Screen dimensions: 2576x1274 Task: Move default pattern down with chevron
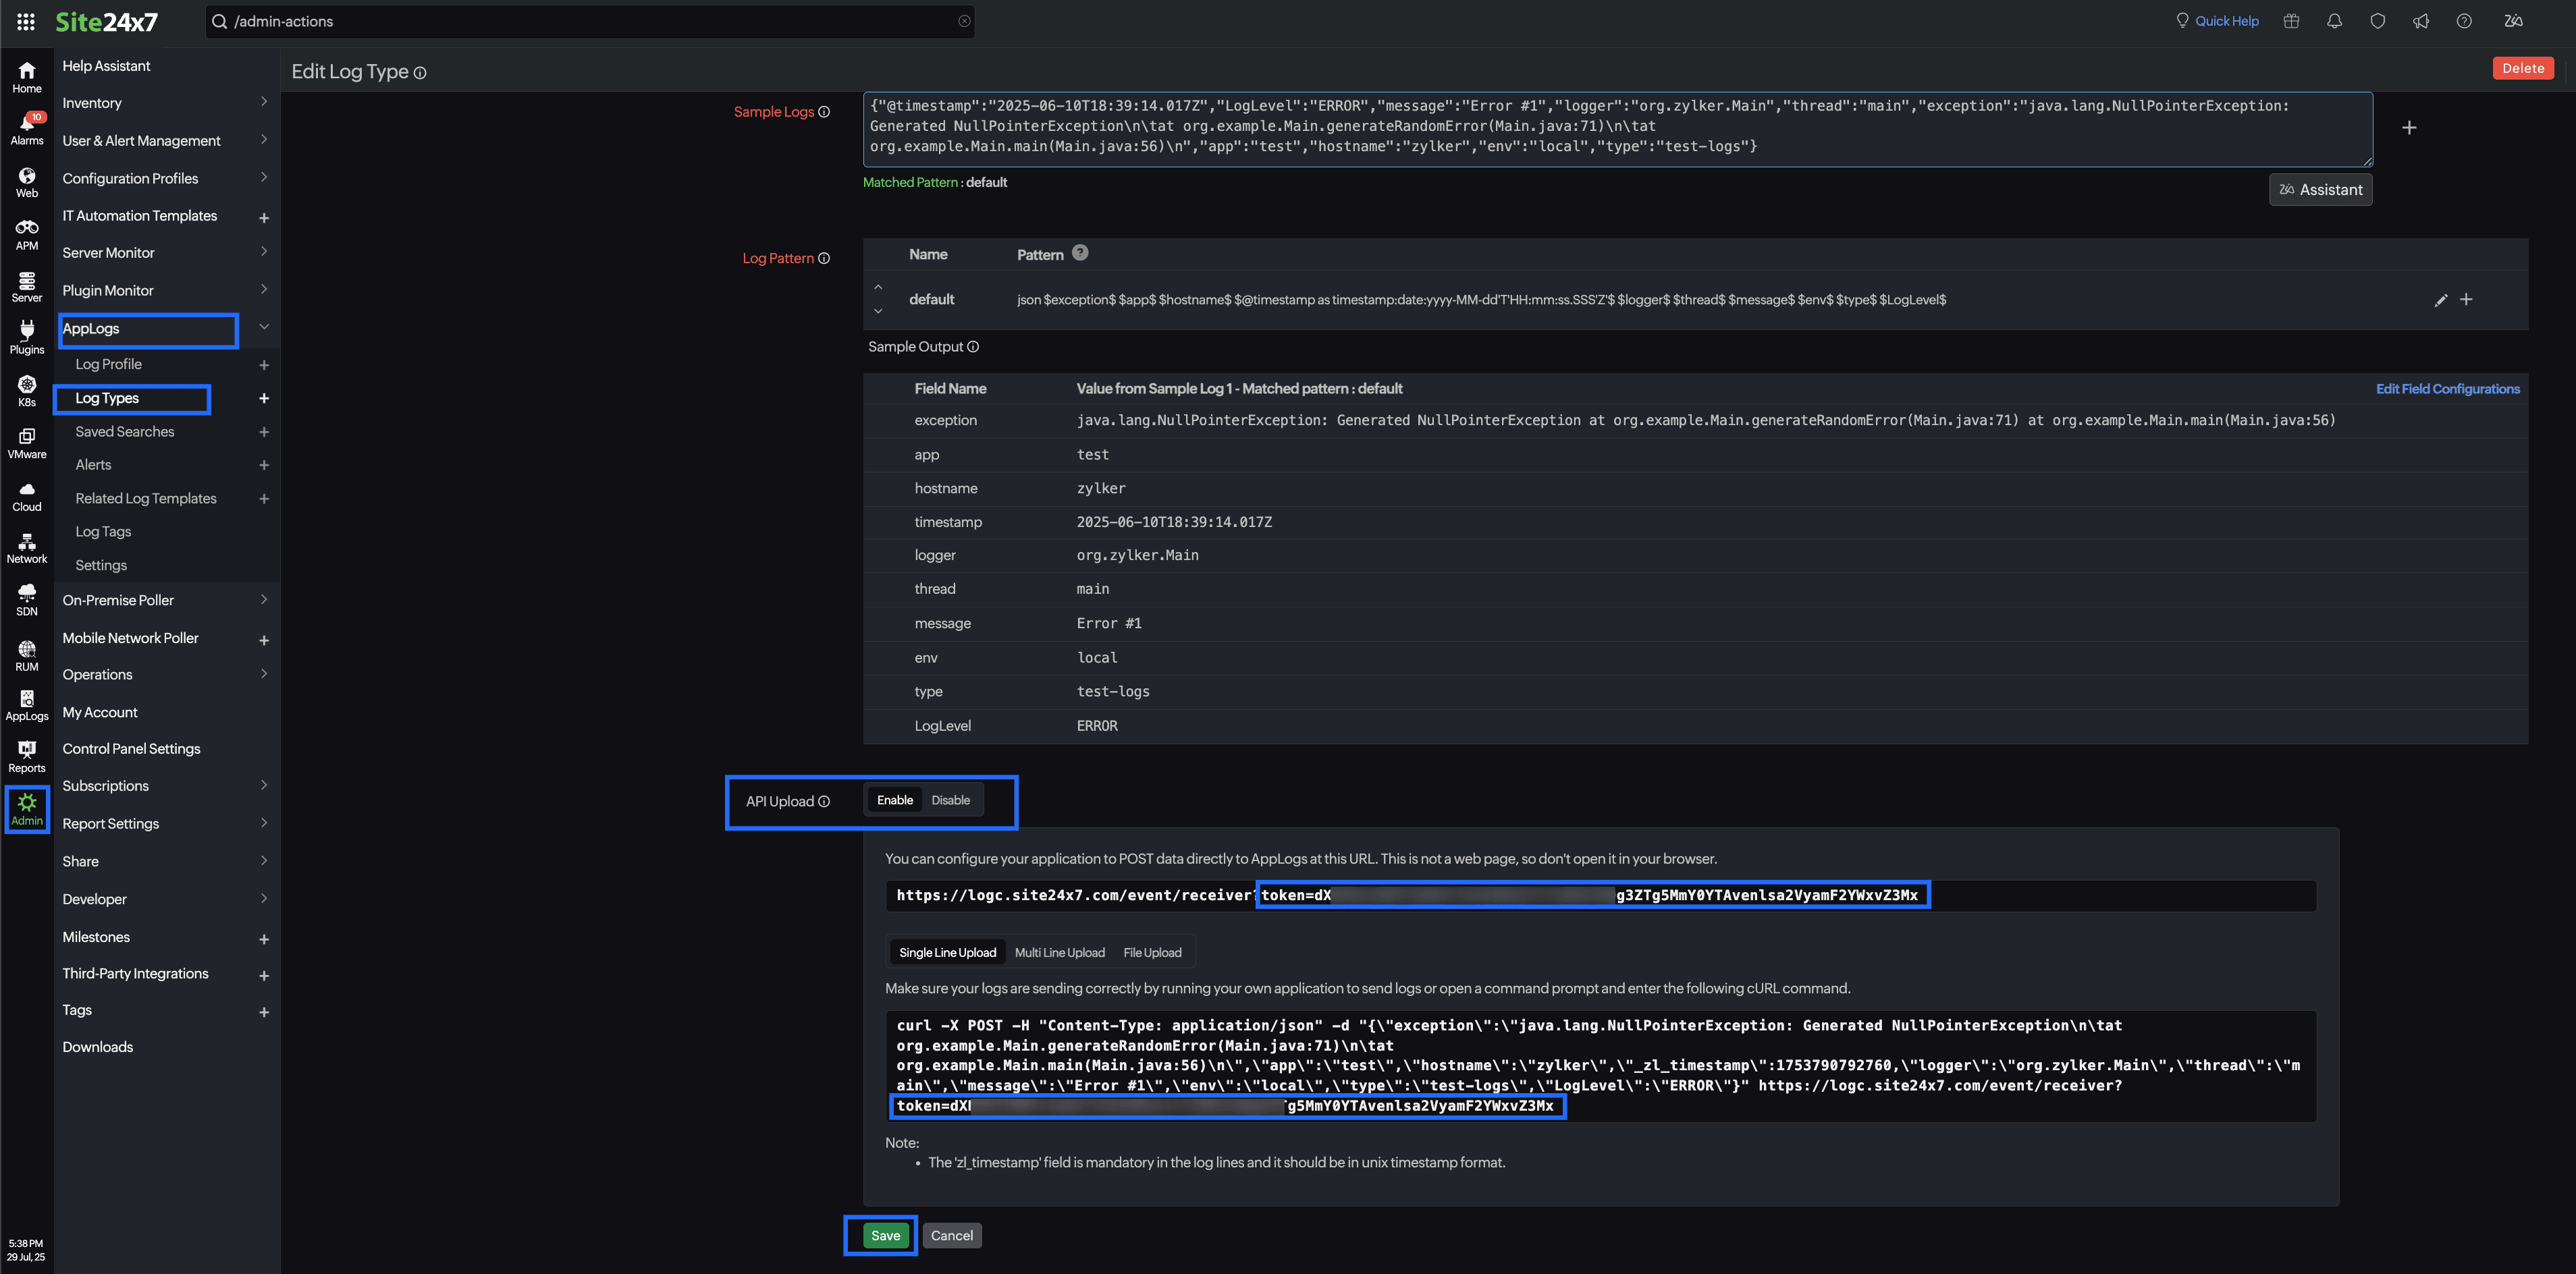point(878,311)
